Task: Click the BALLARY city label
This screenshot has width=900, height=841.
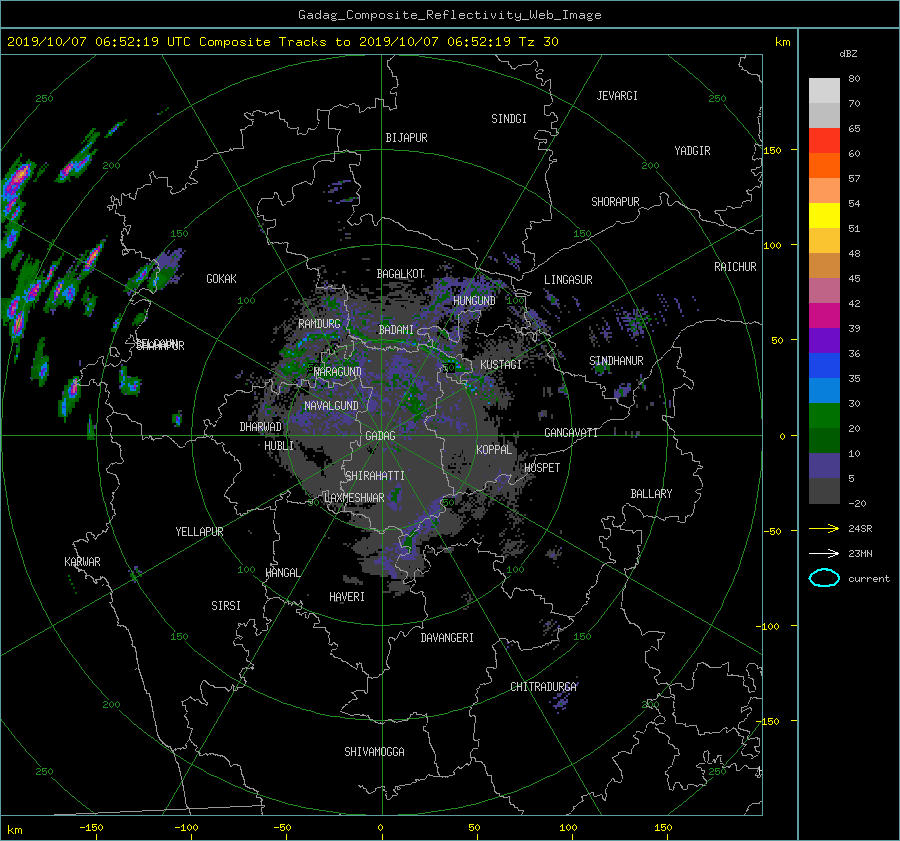Action: 651,494
